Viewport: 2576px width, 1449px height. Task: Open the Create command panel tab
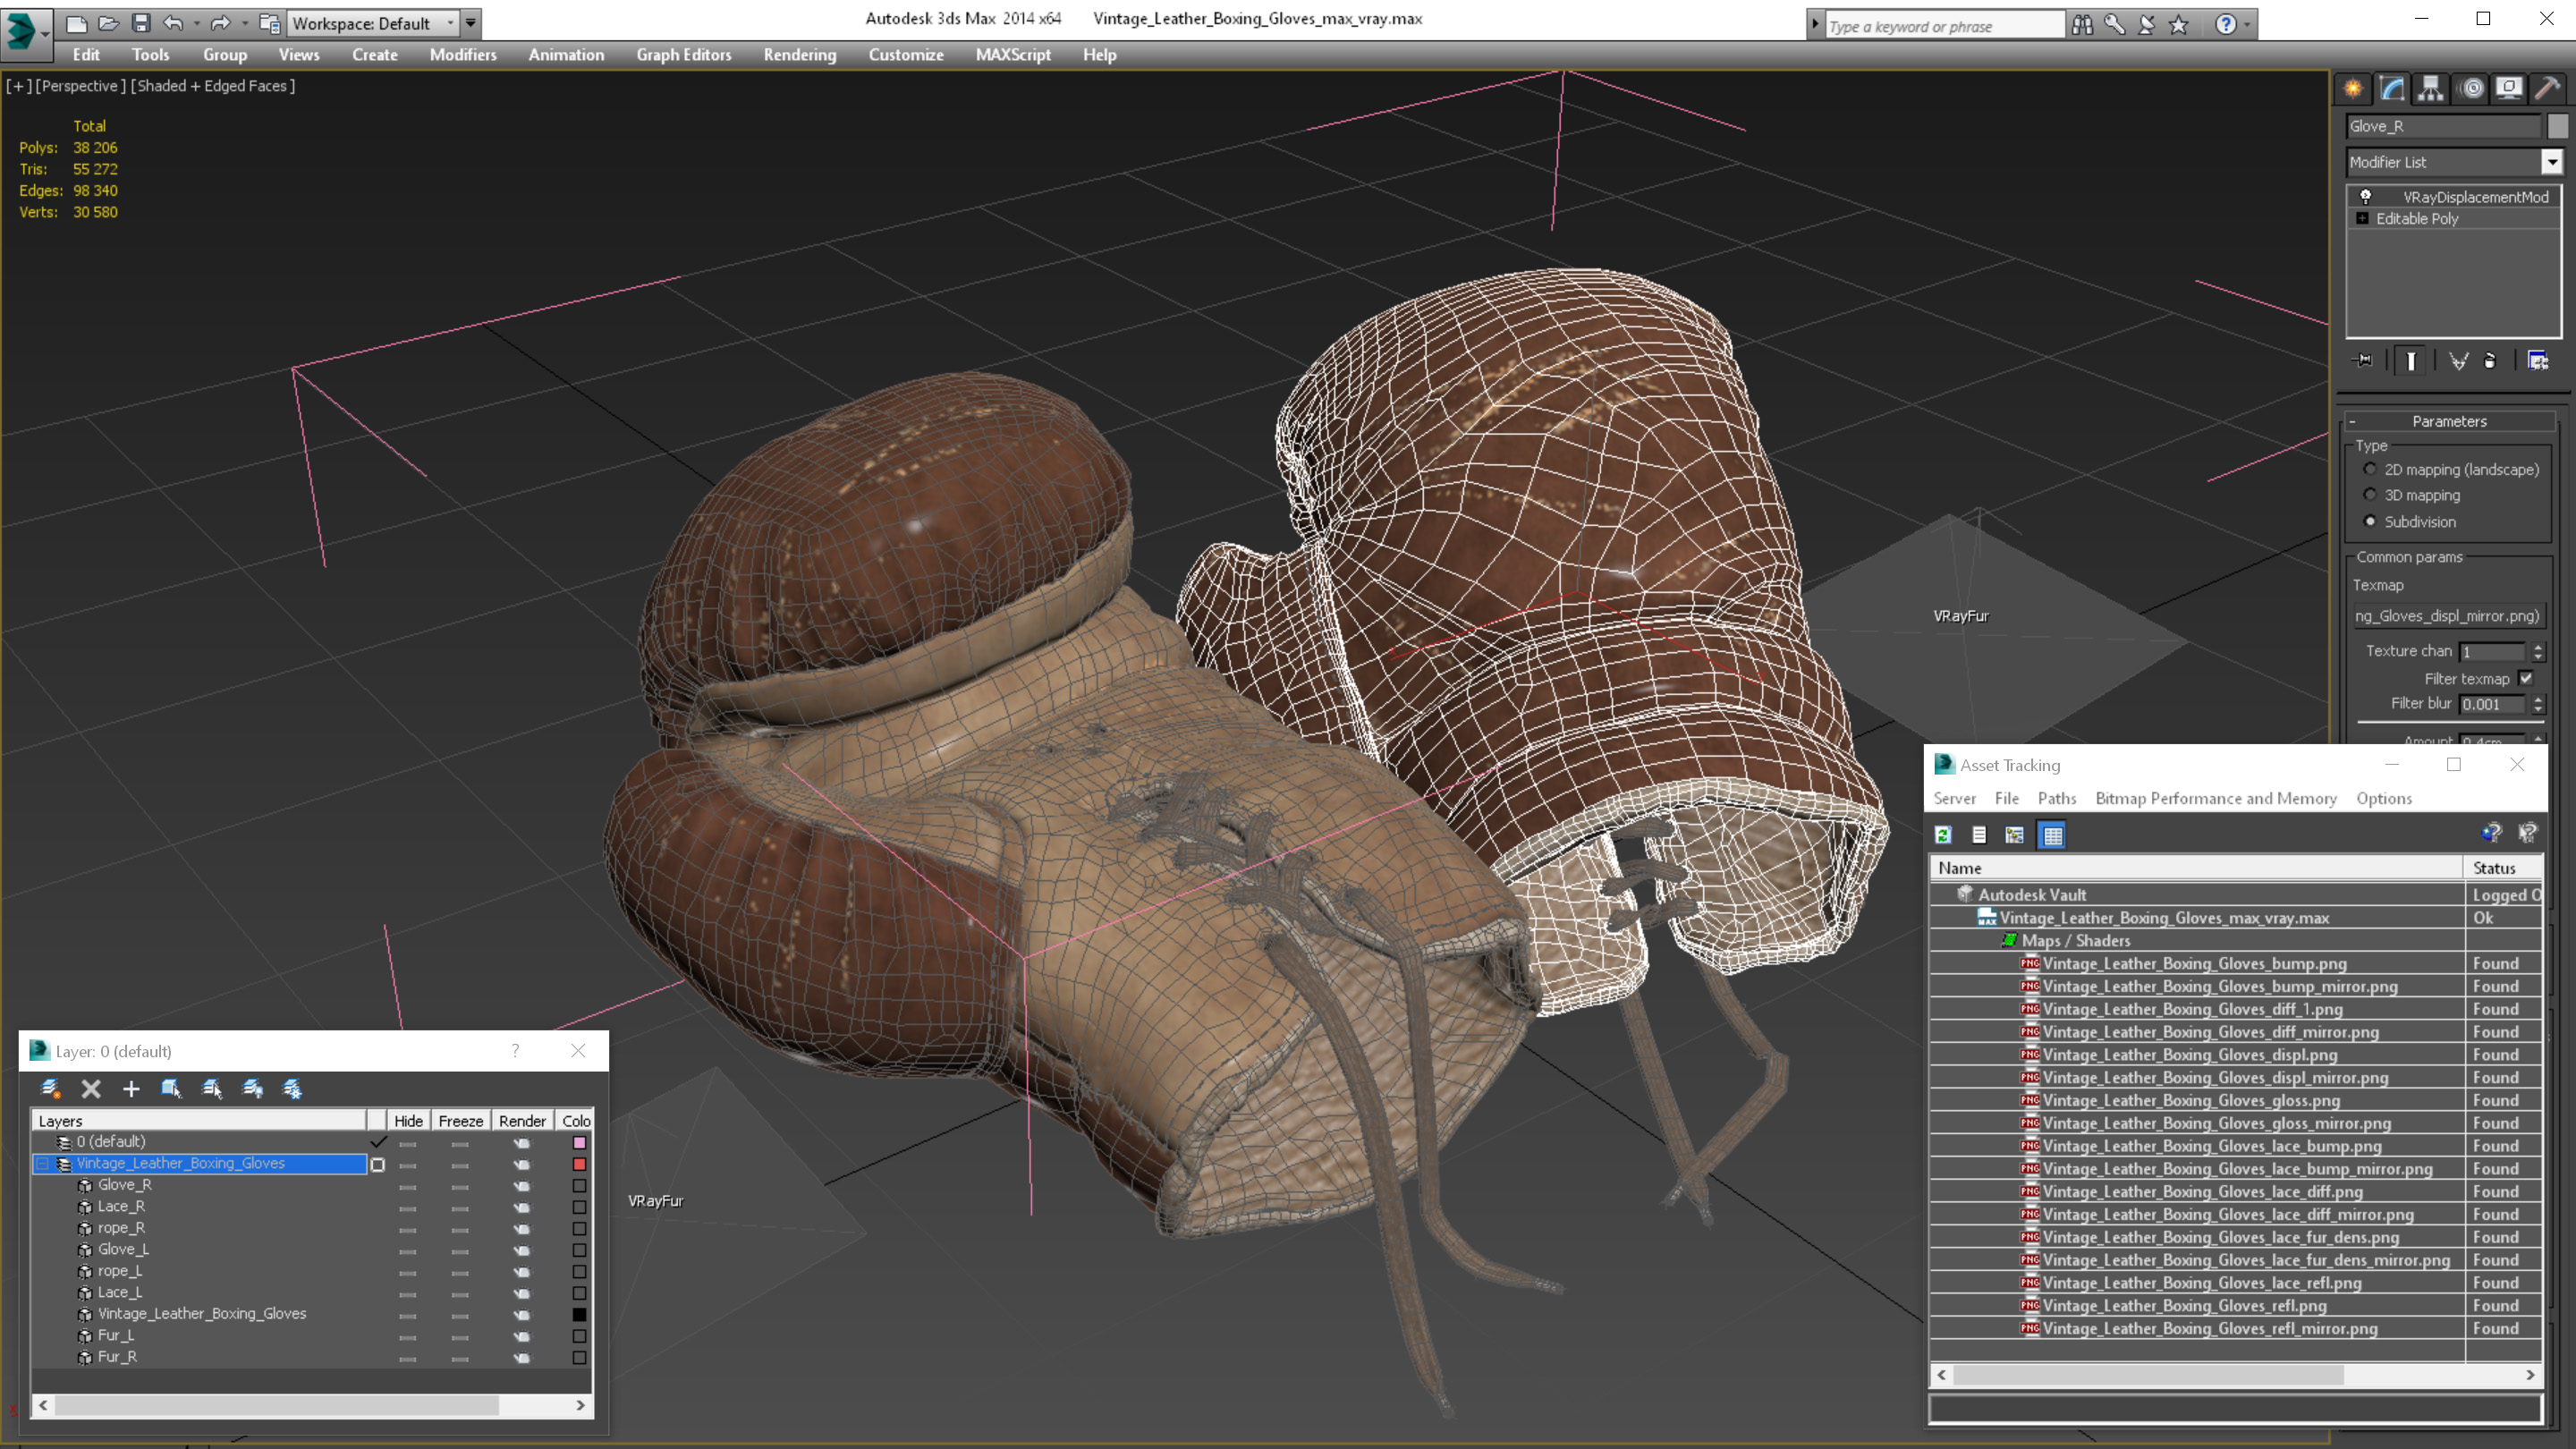tap(2353, 89)
